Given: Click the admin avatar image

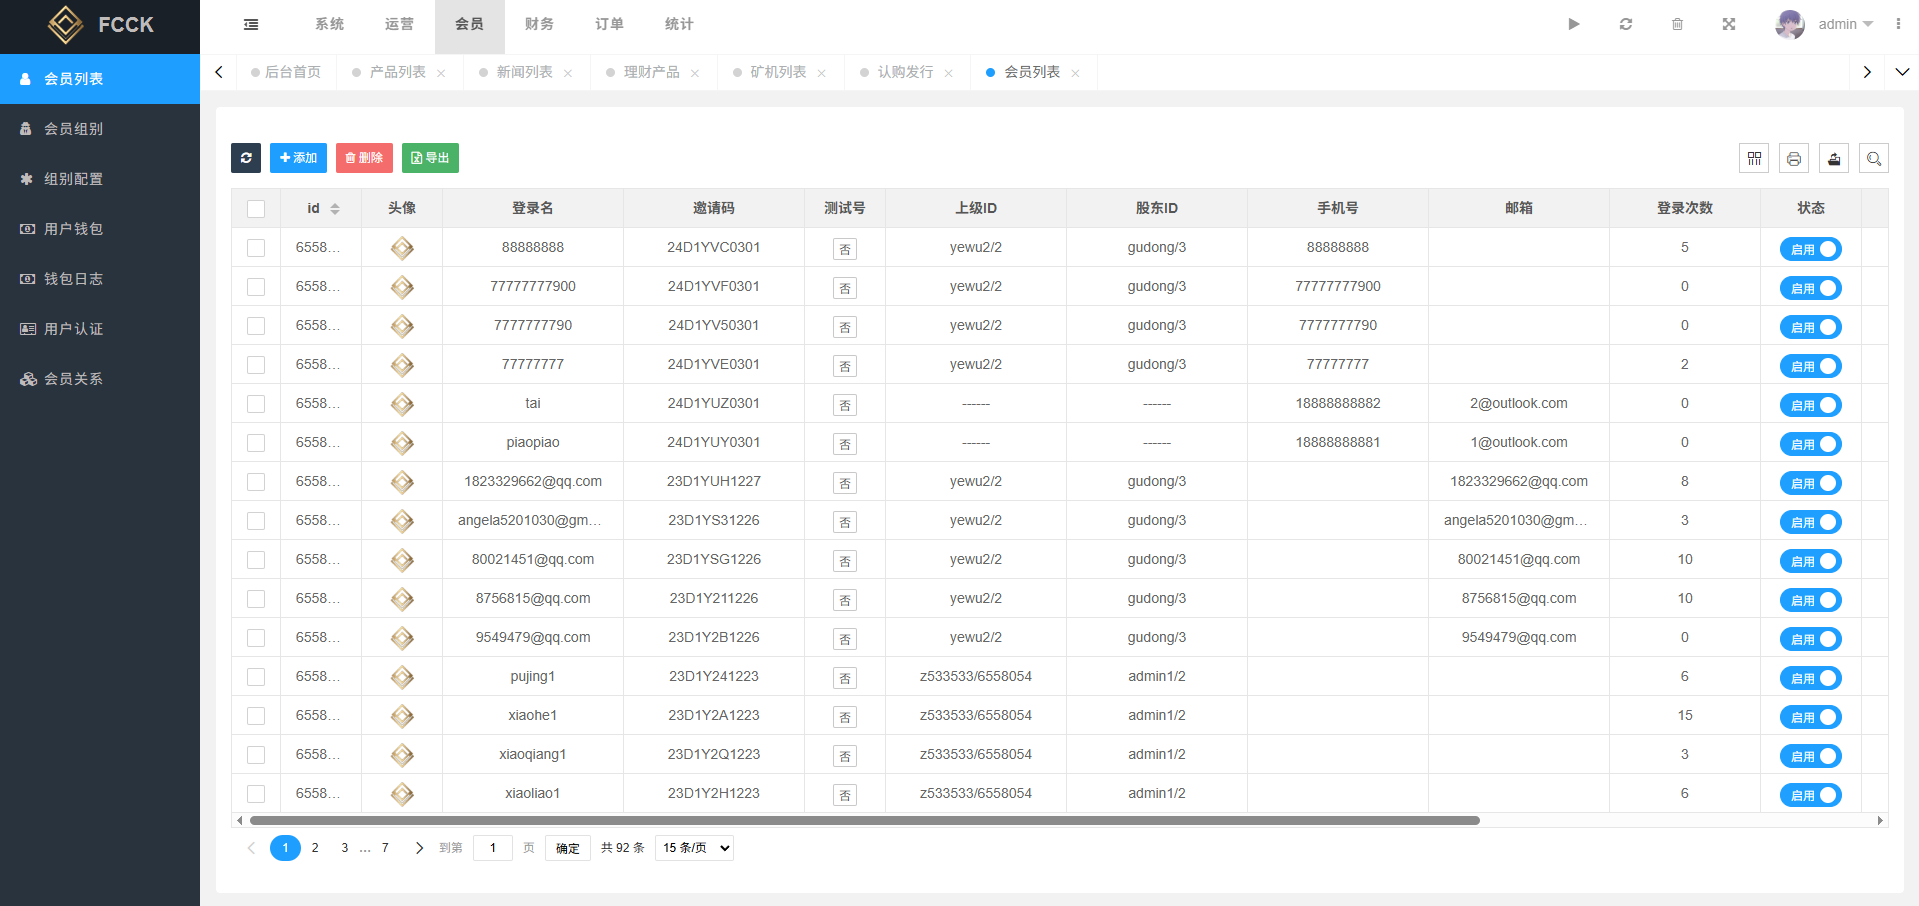Looking at the screenshot, I should click(1790, 24).
